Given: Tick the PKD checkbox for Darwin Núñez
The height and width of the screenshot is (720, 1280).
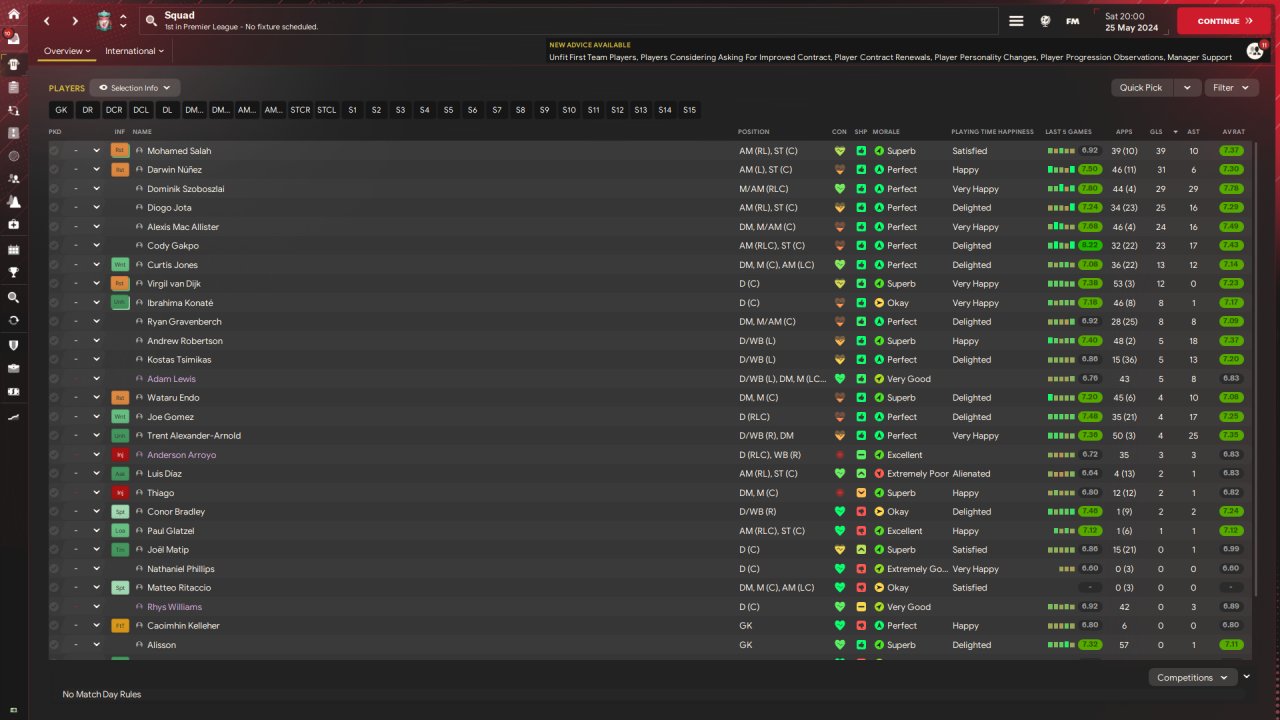Looking at the screenshot, I should (54, 170).
